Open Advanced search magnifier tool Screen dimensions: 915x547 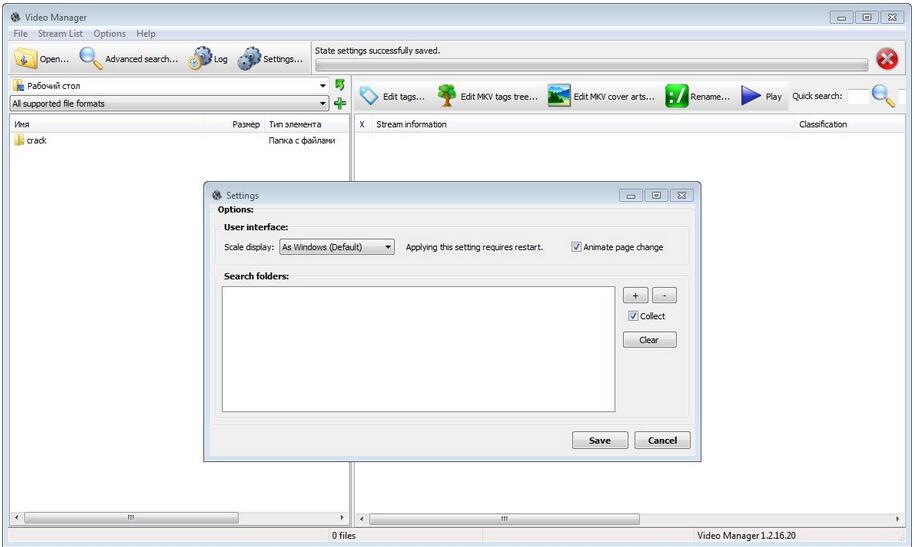point(90,58)
